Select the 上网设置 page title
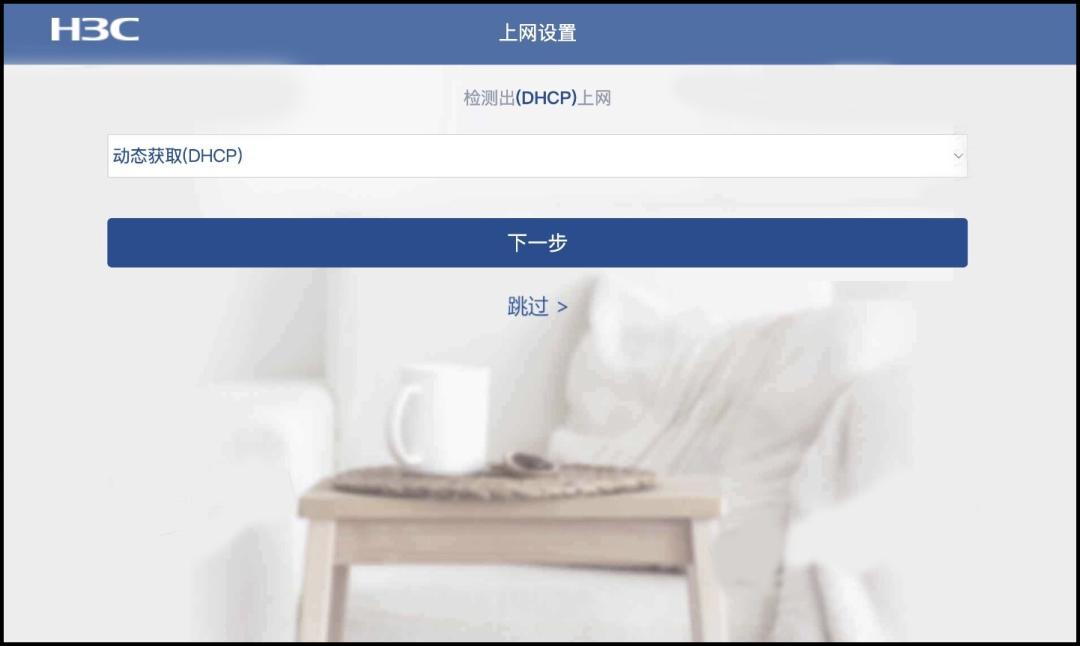Viewport: 1080px width, 646px height. (x=537, y=32)
